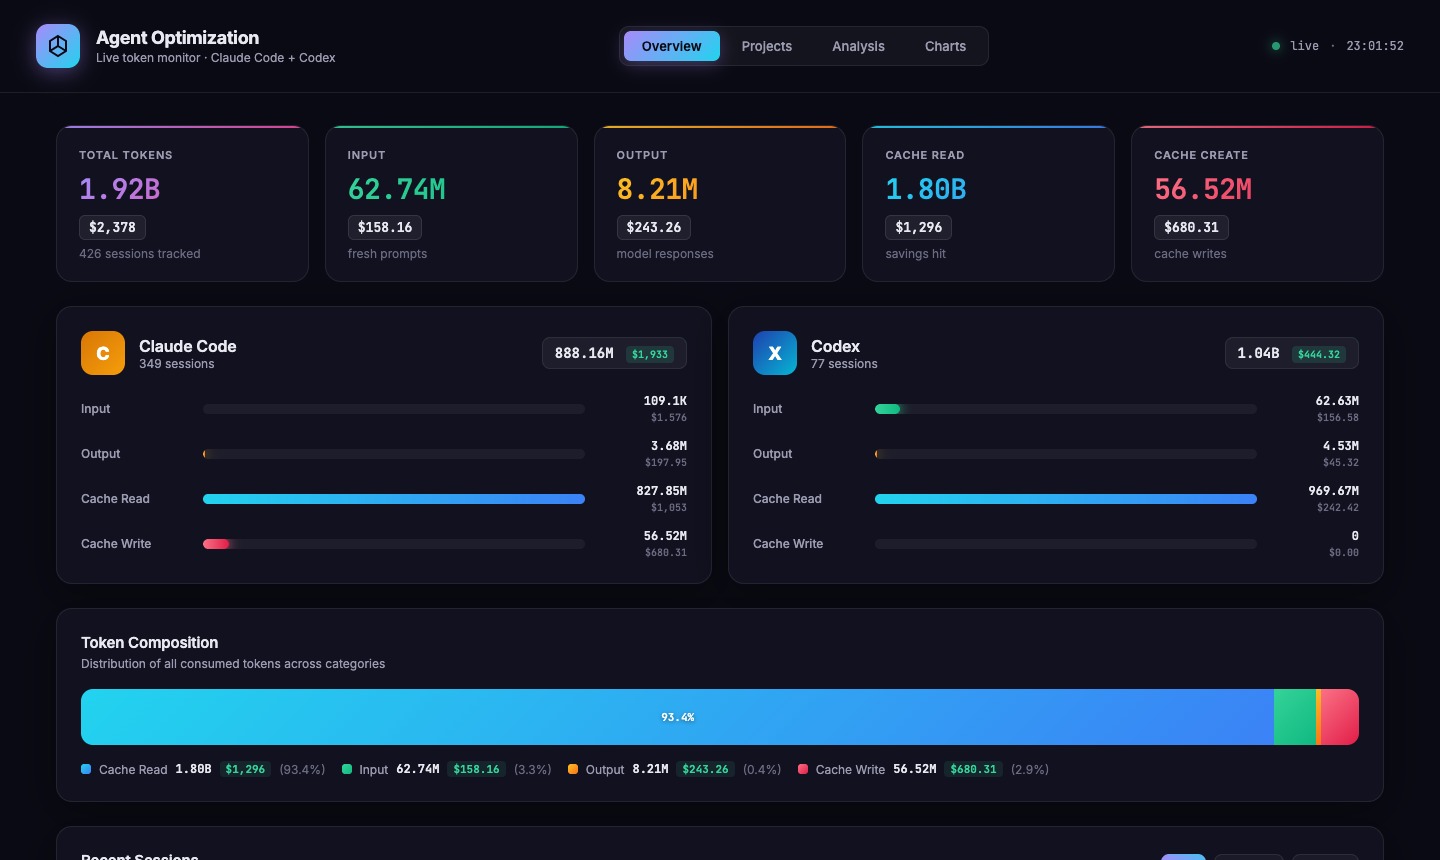Click the Claude Code 888.16M total badge

[614, 353]
